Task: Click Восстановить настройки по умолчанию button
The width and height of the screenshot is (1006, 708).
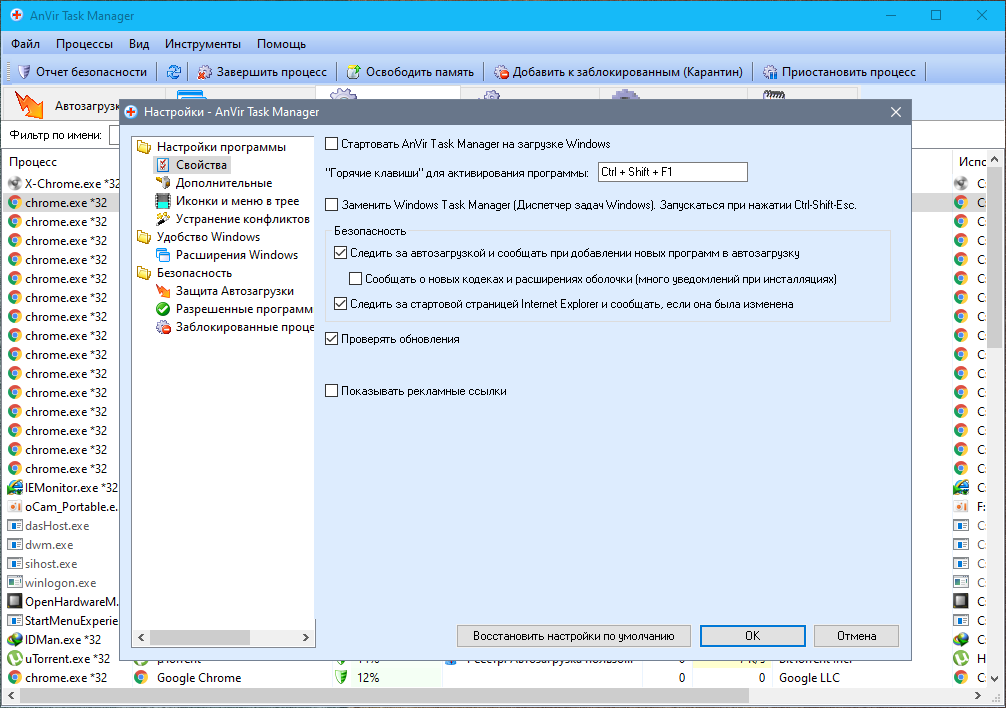Action: (x=573, y=636)
